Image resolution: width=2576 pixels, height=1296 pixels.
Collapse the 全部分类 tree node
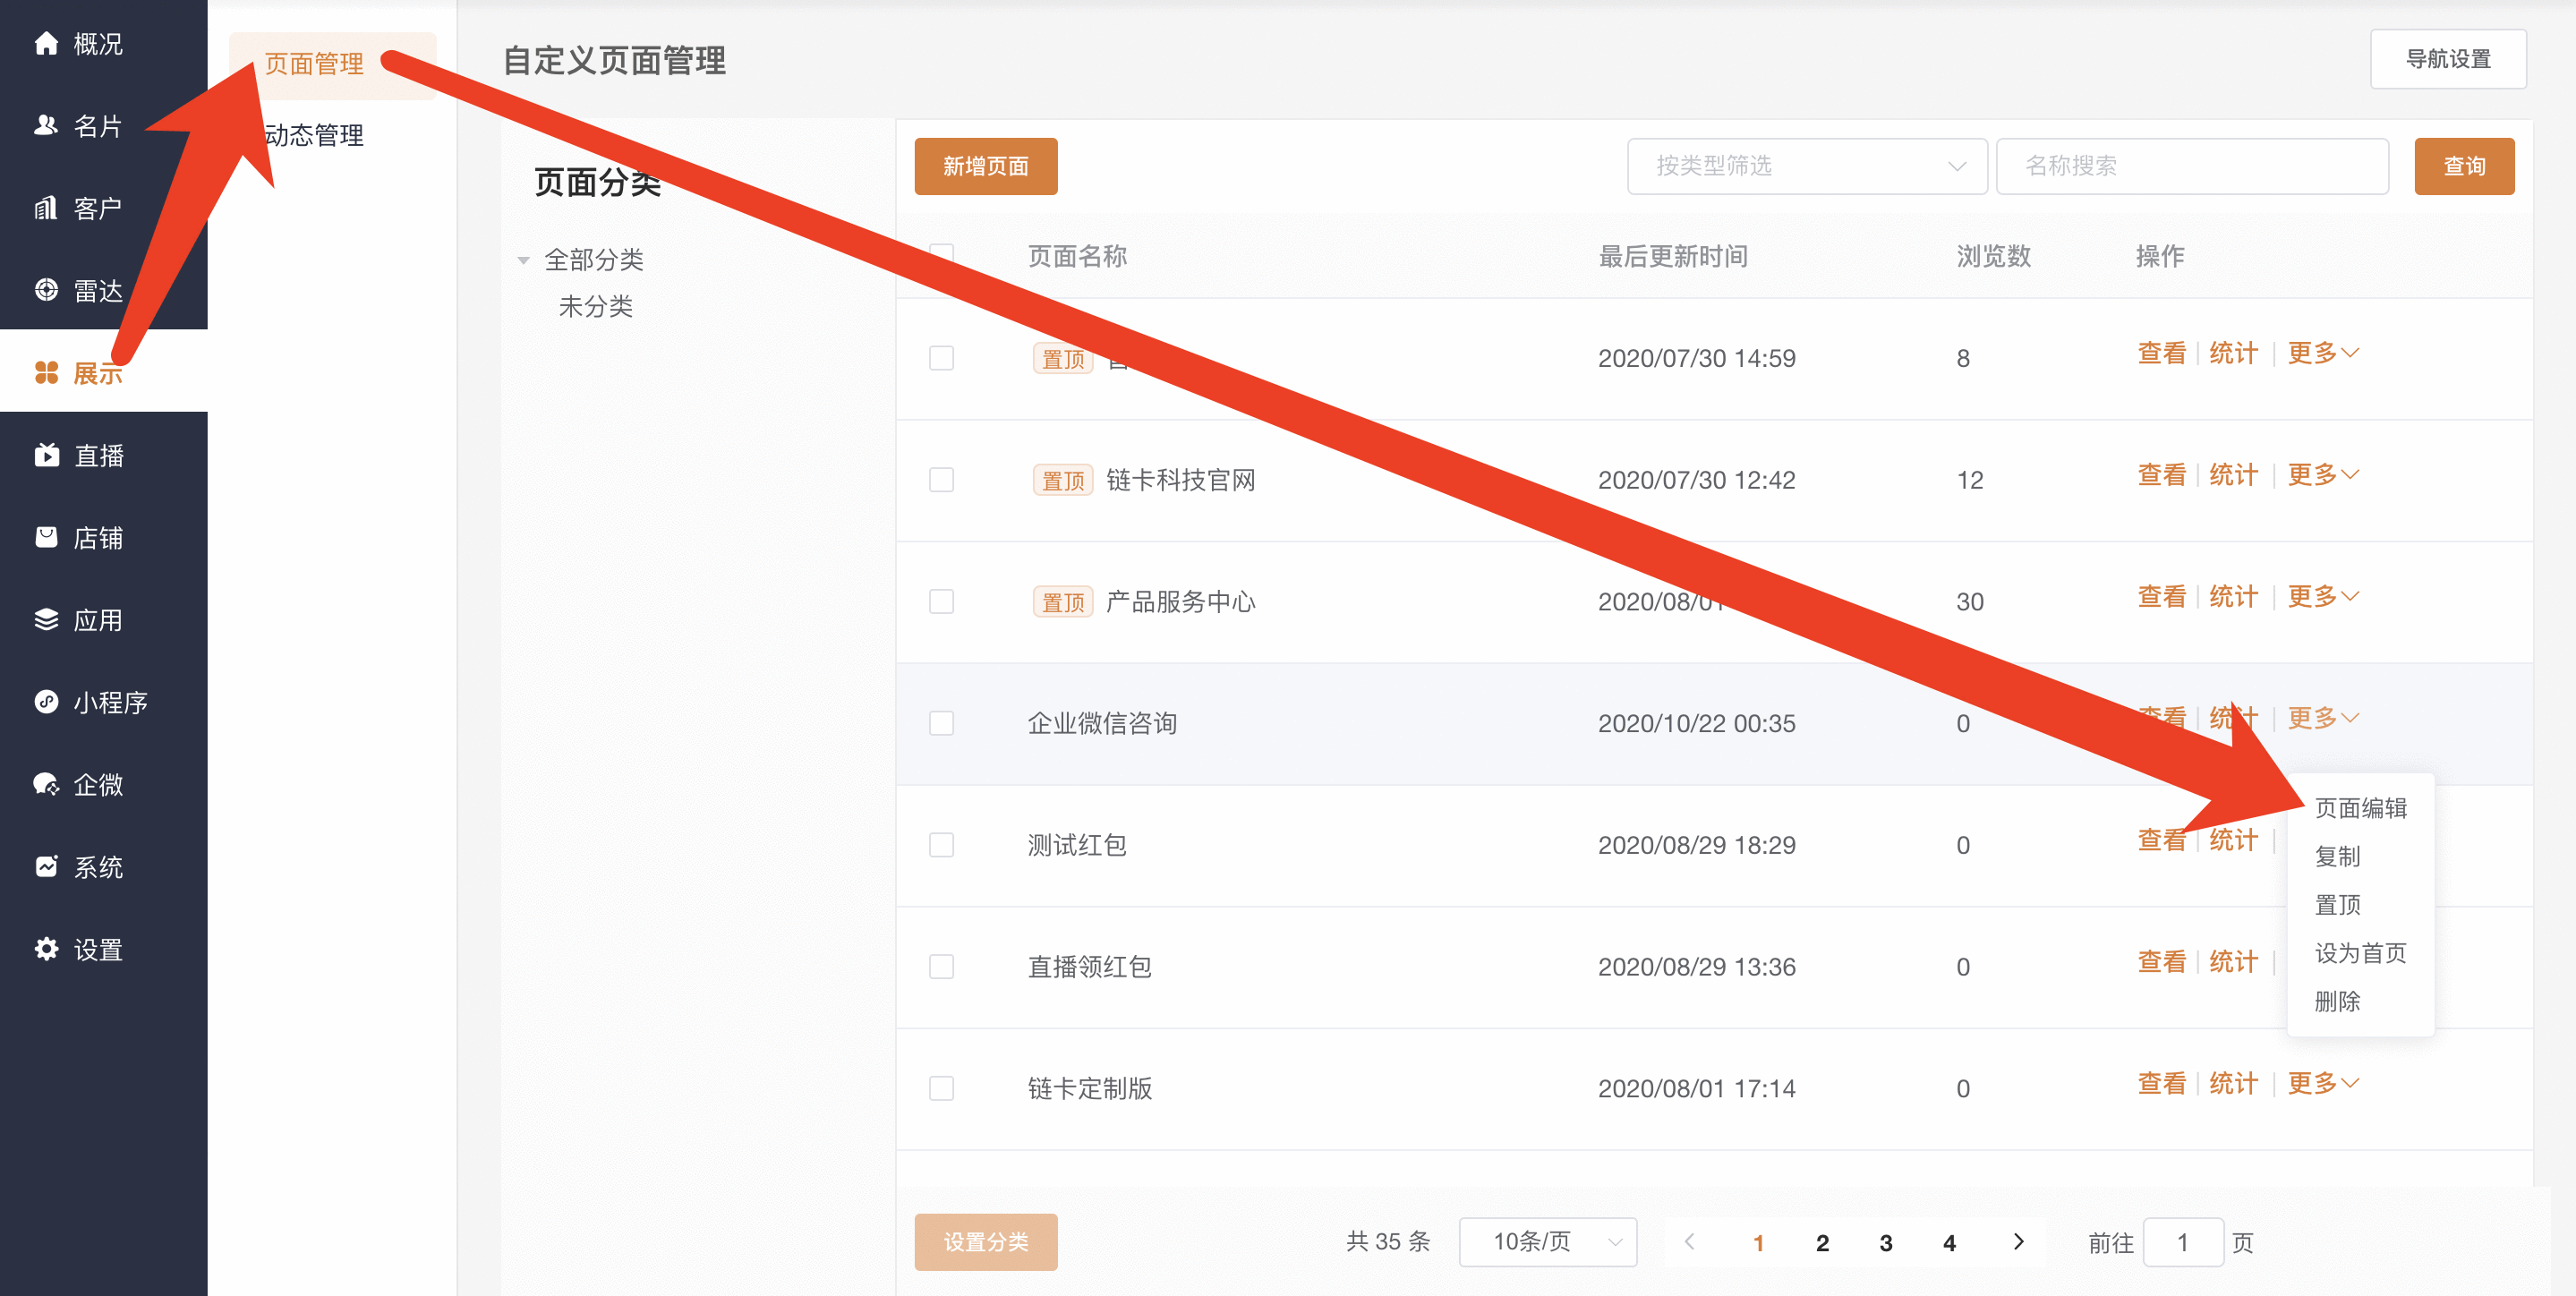523,260
